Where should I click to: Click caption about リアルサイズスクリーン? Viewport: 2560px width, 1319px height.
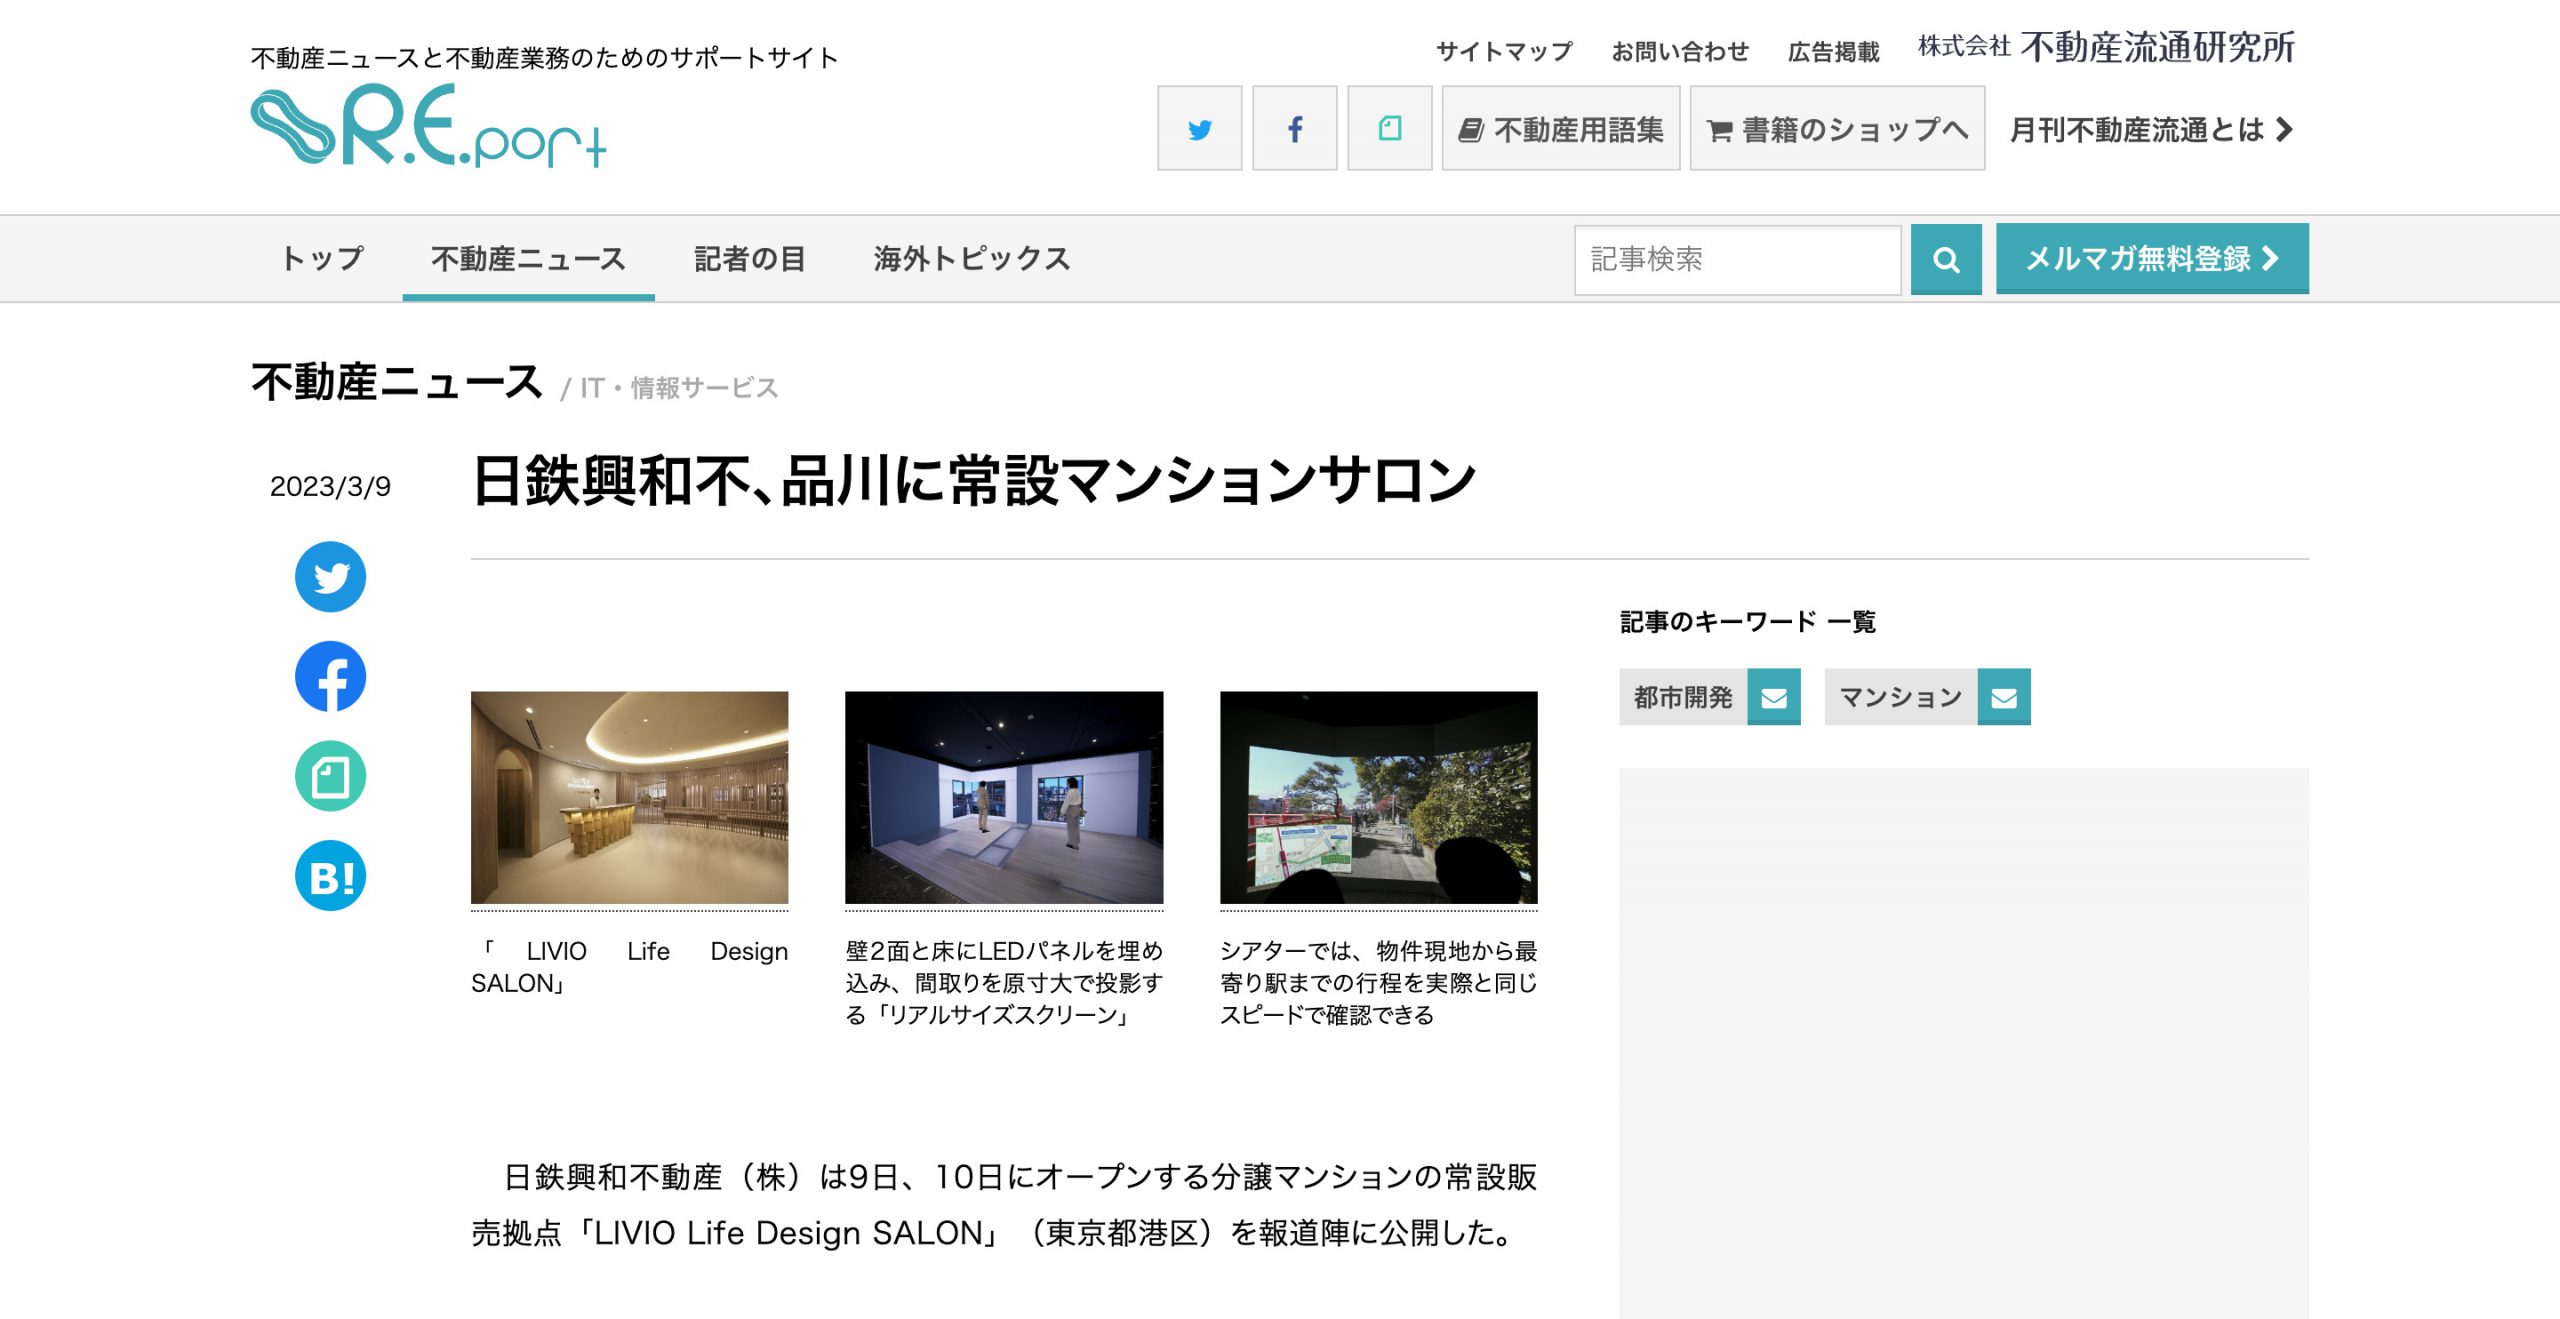click(x=1004, y=983)
